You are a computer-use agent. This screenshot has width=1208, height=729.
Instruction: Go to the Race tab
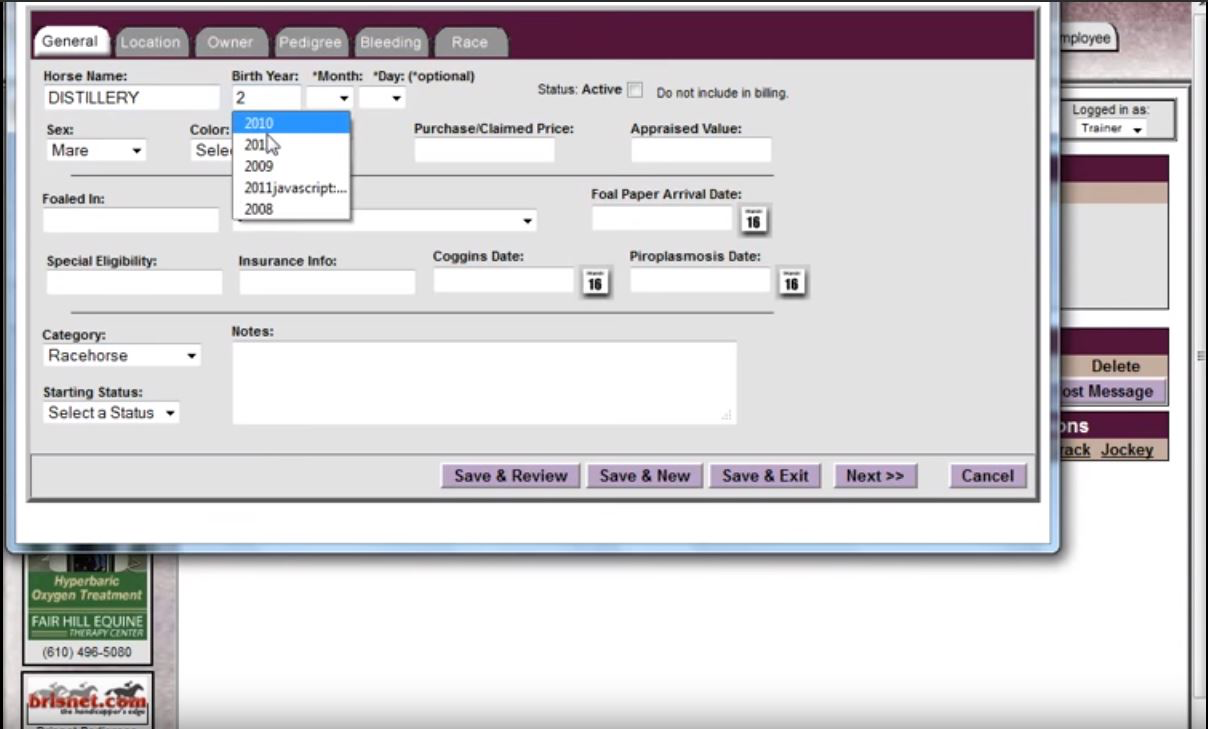point(470,42)
